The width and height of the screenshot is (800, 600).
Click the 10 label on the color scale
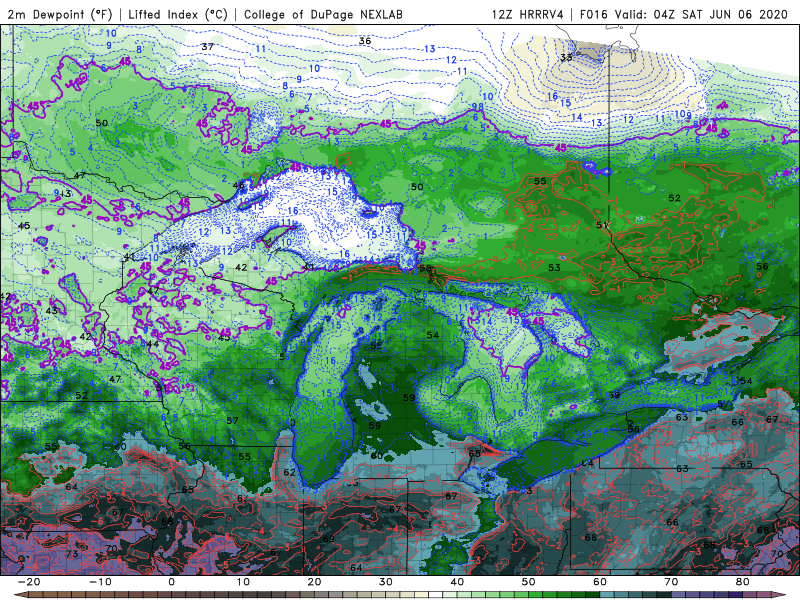(243, 582)
